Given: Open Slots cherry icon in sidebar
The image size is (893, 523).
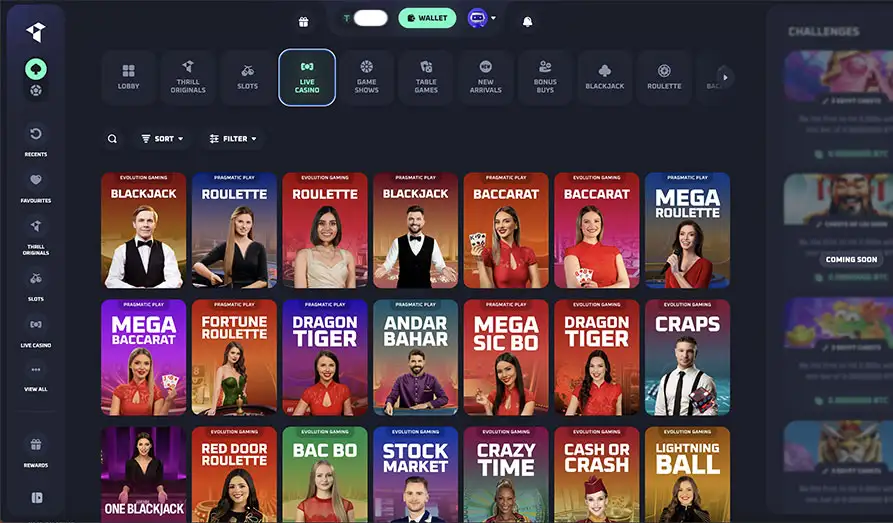Looking at the screenshot, I should click(x=36, y=285).
